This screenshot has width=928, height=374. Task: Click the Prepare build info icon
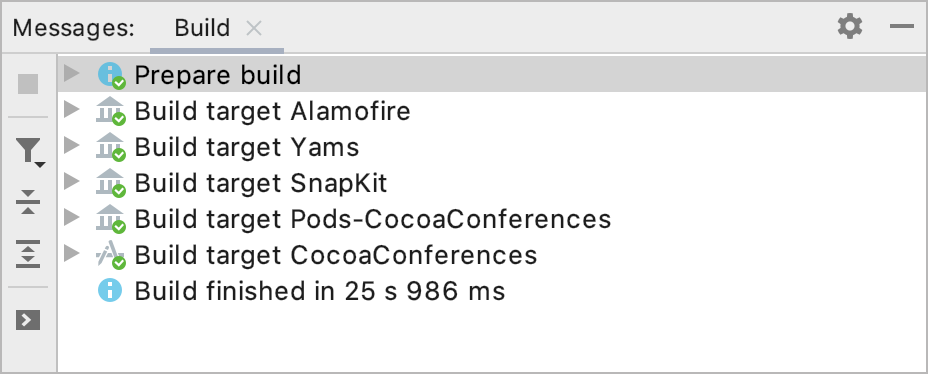tap(111, 76)
